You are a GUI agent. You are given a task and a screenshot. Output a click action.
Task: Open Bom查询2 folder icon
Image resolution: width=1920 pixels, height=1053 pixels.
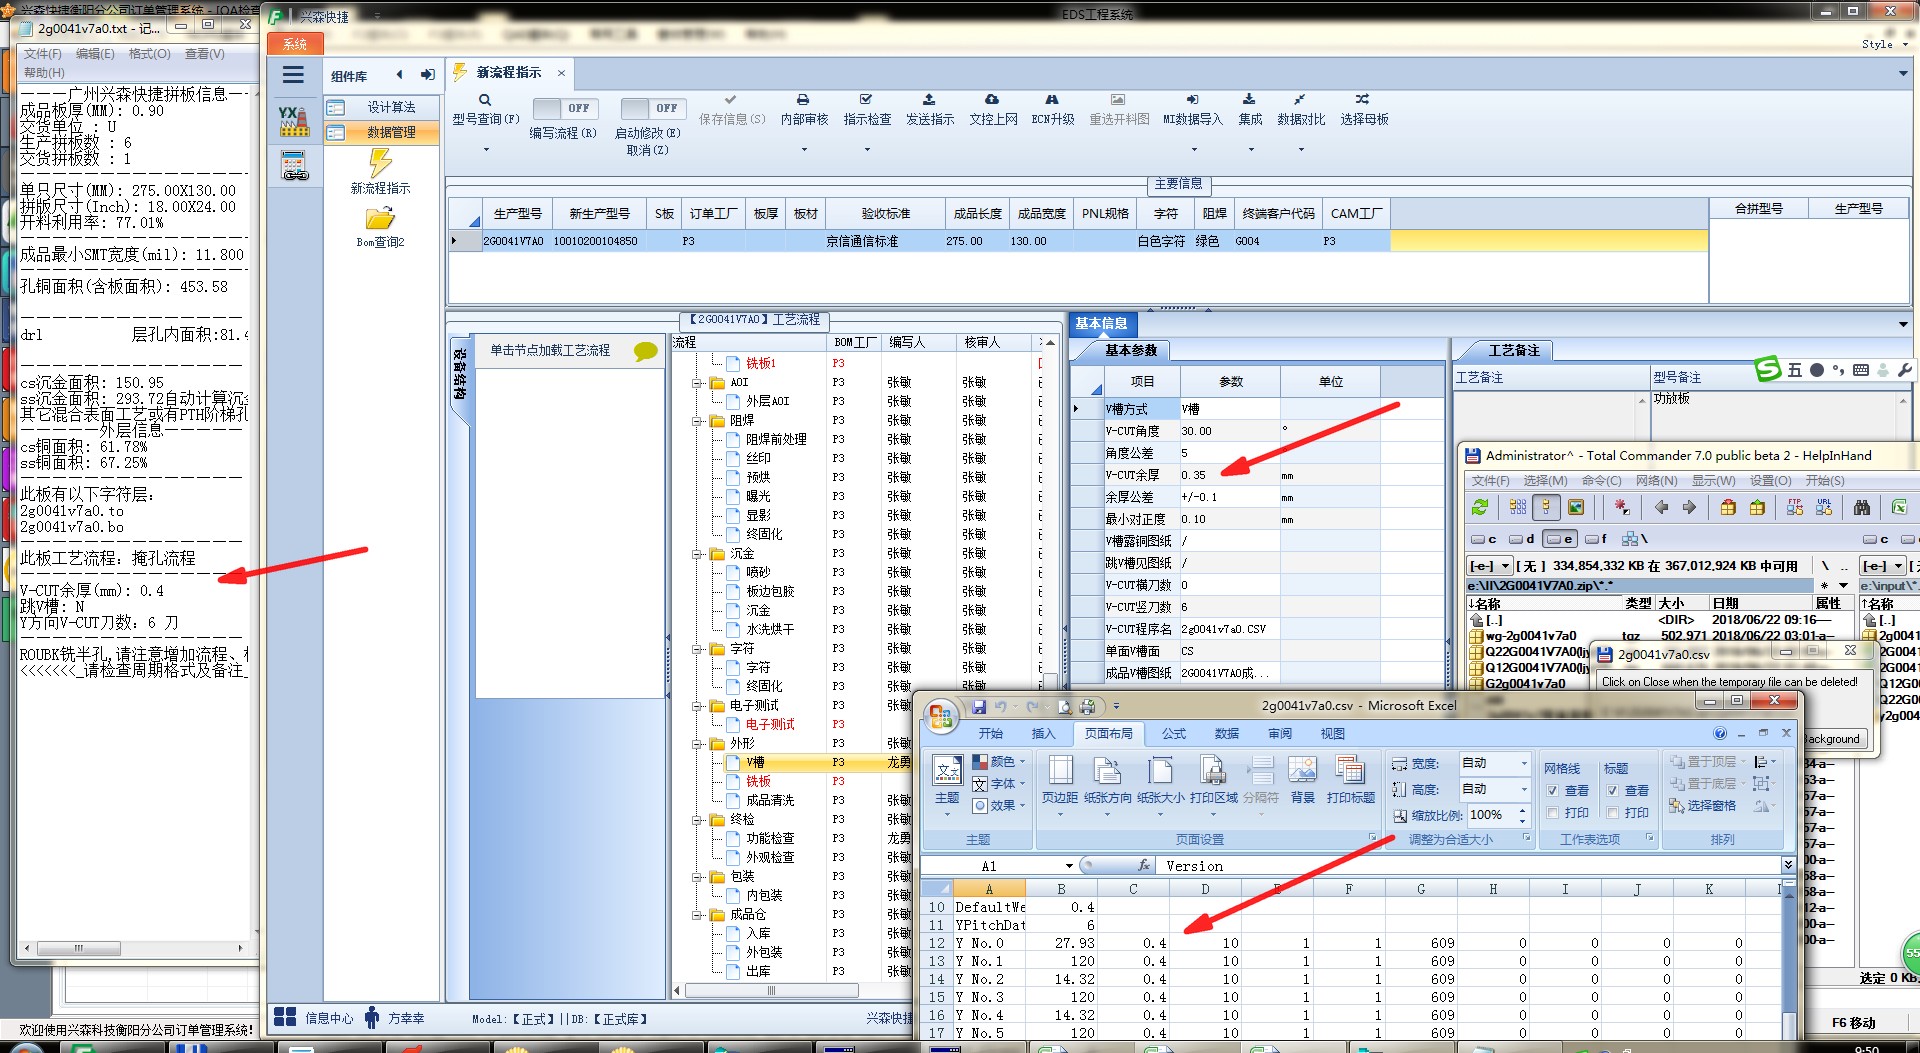click(x=380, y=218)
